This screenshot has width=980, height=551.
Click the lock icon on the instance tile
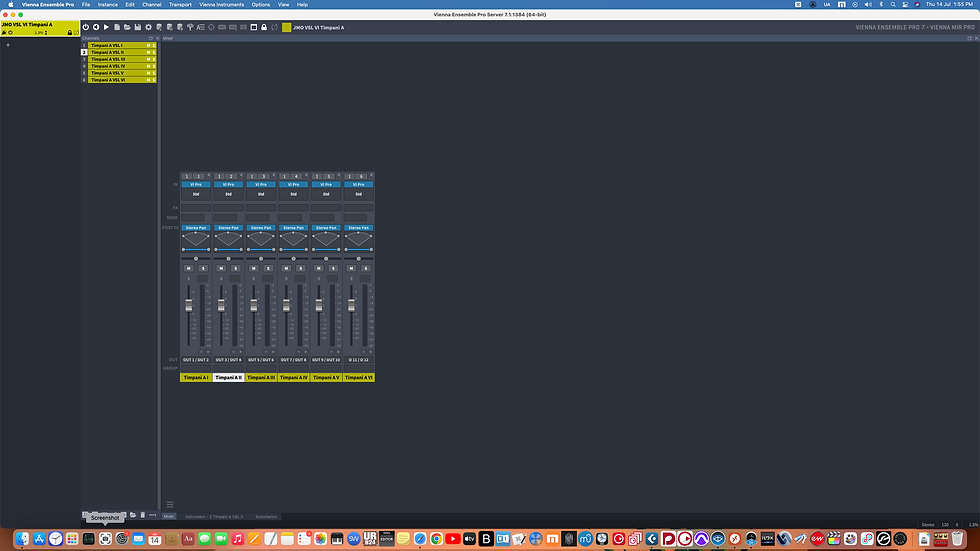(x=69, y=32)
